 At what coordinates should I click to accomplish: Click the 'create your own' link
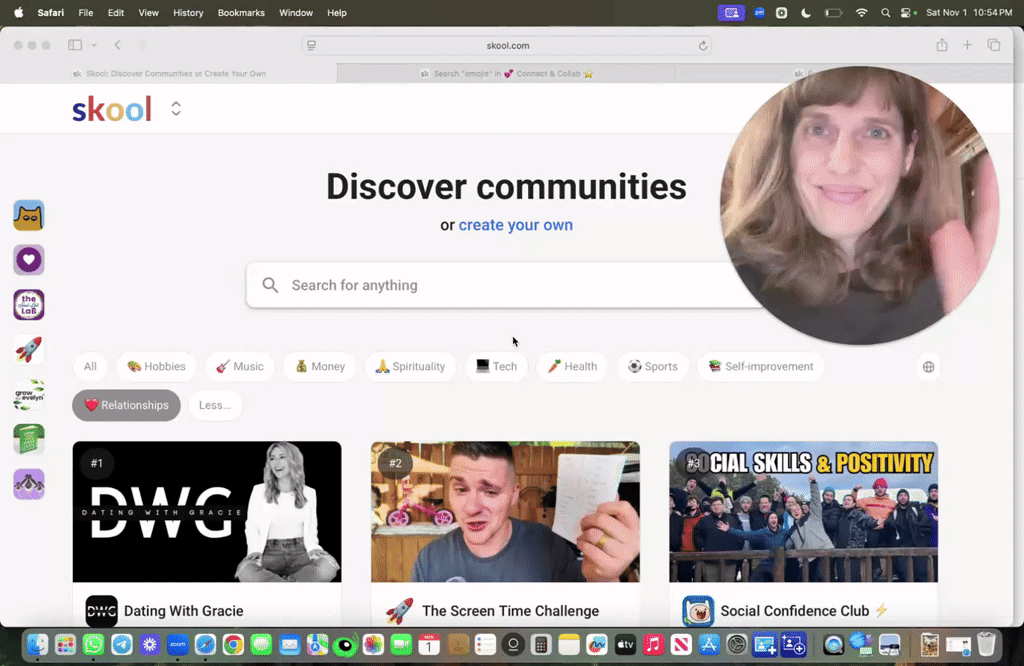tap(515, 225)
